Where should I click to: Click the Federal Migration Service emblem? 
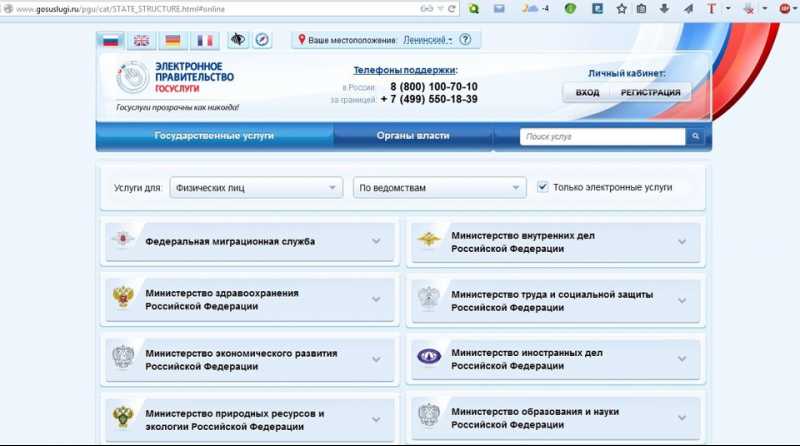[123, 239]
